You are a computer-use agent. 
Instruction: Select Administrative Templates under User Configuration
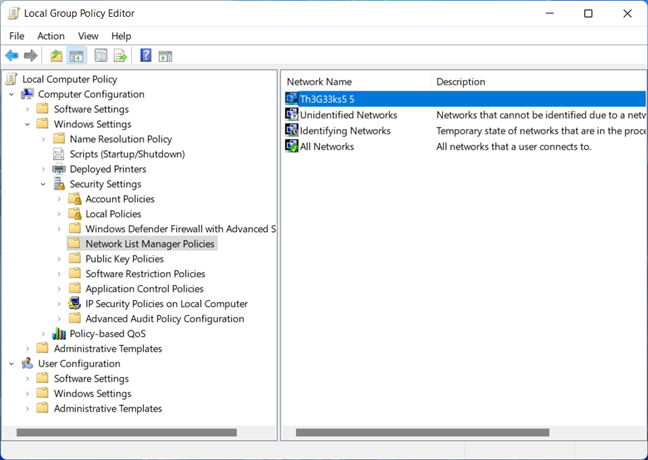tap(108, 408)
